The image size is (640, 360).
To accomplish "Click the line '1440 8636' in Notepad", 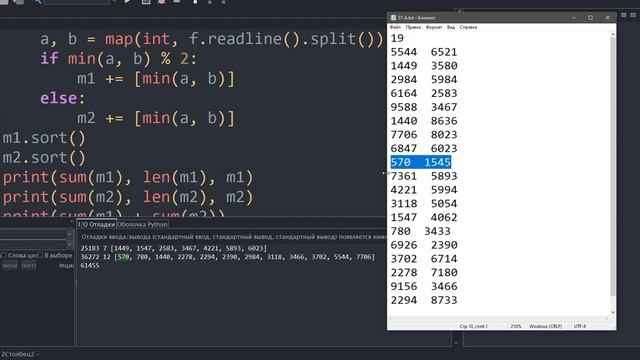I will click(x=424, y=121).
